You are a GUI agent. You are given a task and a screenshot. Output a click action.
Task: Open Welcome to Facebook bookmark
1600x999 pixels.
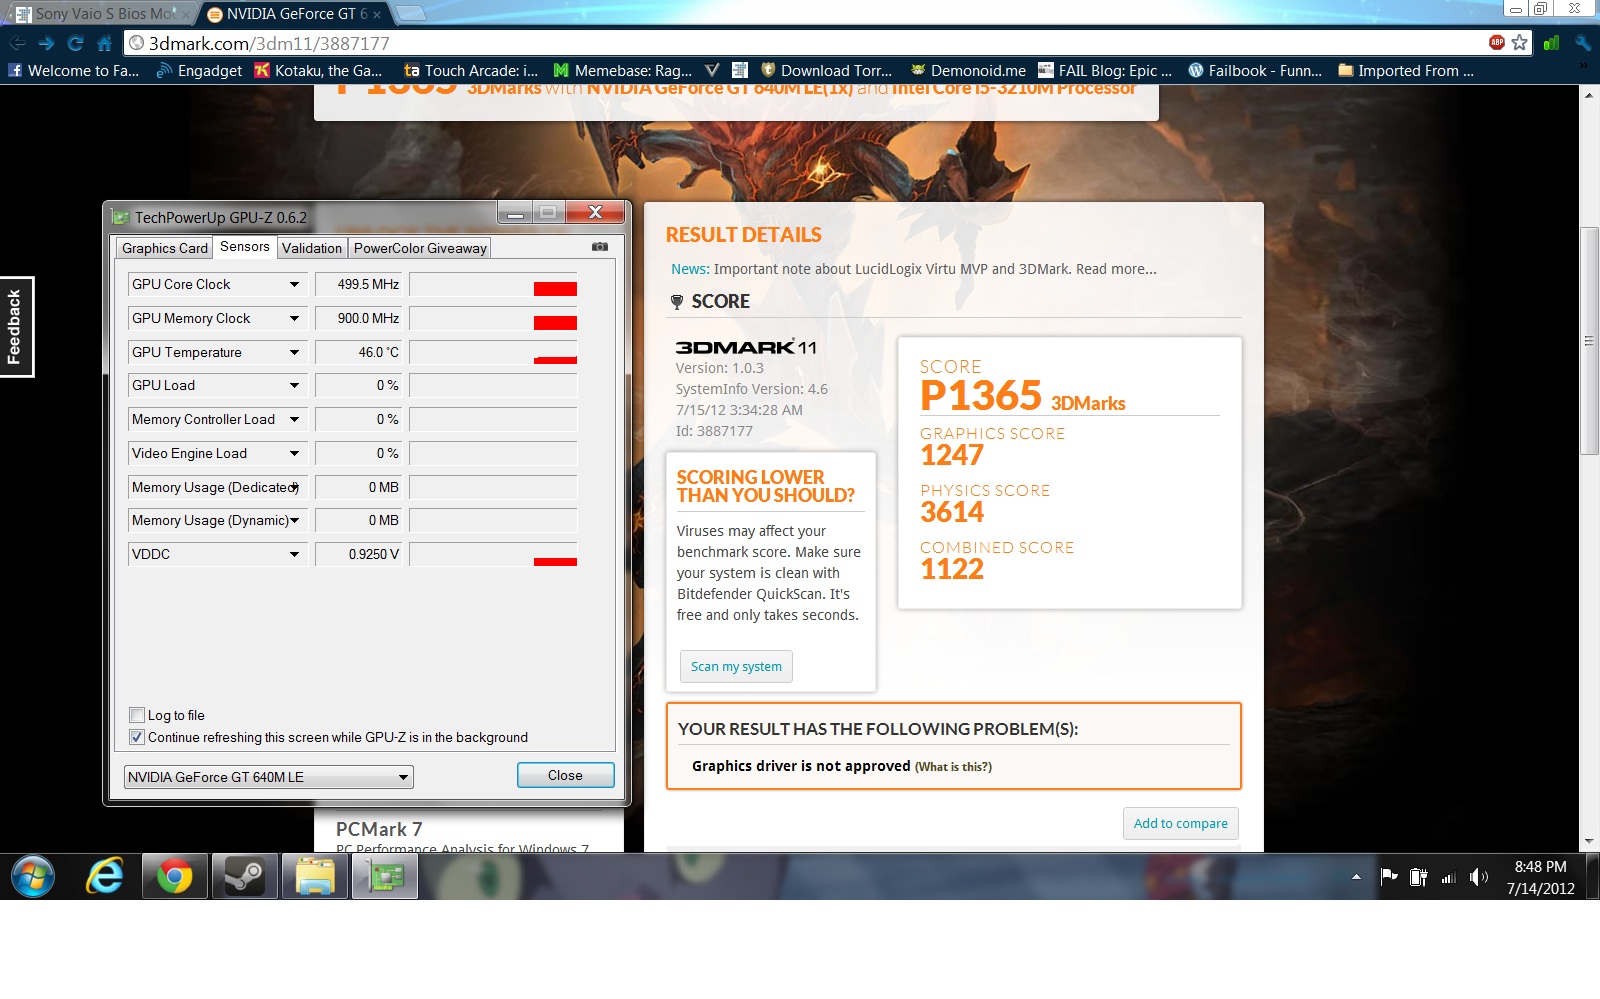click(74, 70)
